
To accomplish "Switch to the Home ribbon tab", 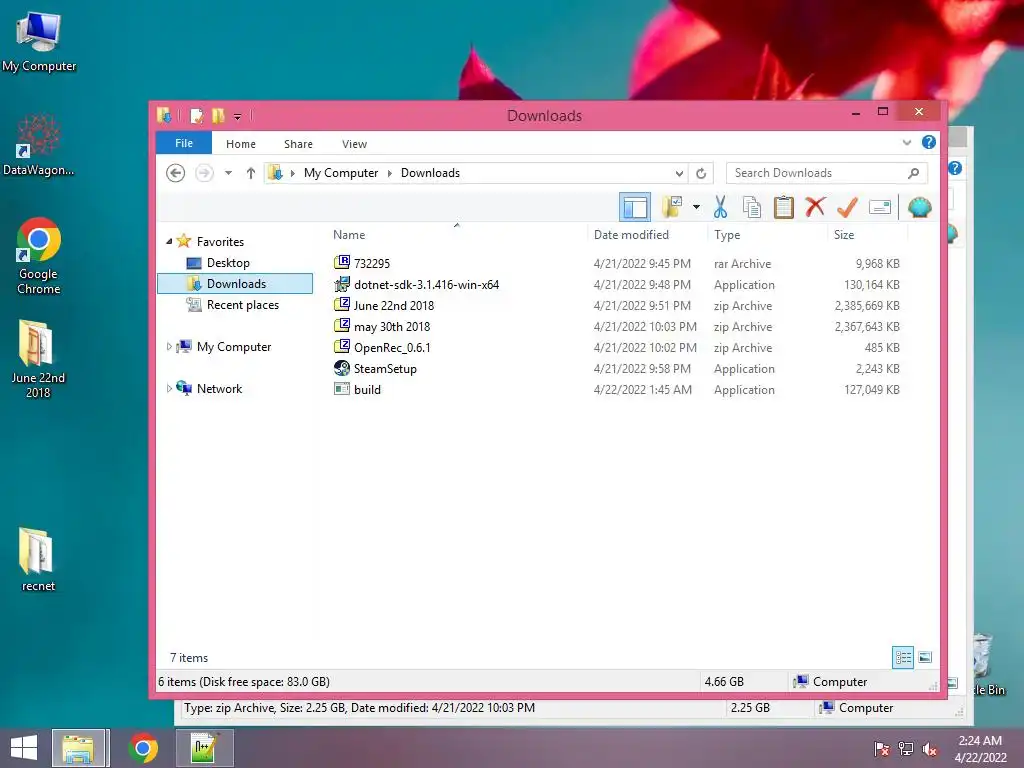I will pyautogui.click(x=241, y=144).
